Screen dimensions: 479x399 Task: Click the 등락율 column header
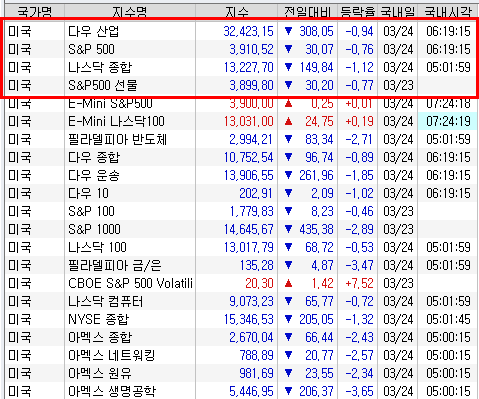[x=358, y=12]
